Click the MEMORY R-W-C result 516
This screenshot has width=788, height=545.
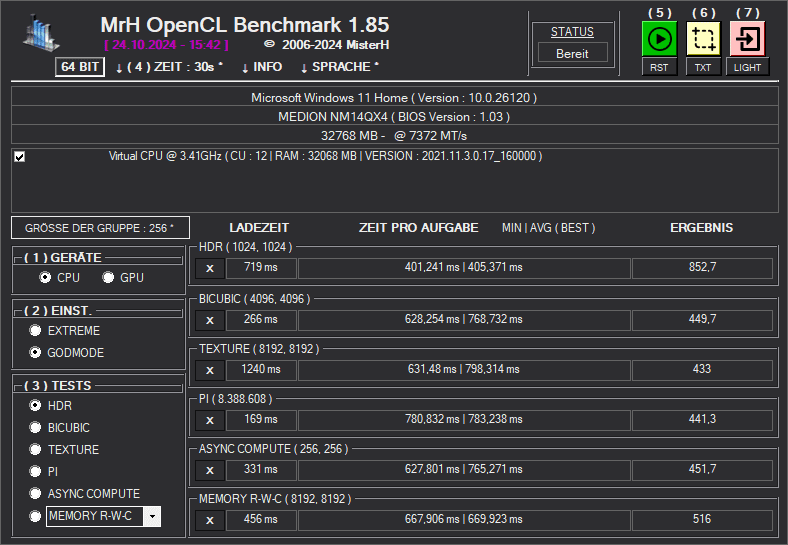[702, 519]
